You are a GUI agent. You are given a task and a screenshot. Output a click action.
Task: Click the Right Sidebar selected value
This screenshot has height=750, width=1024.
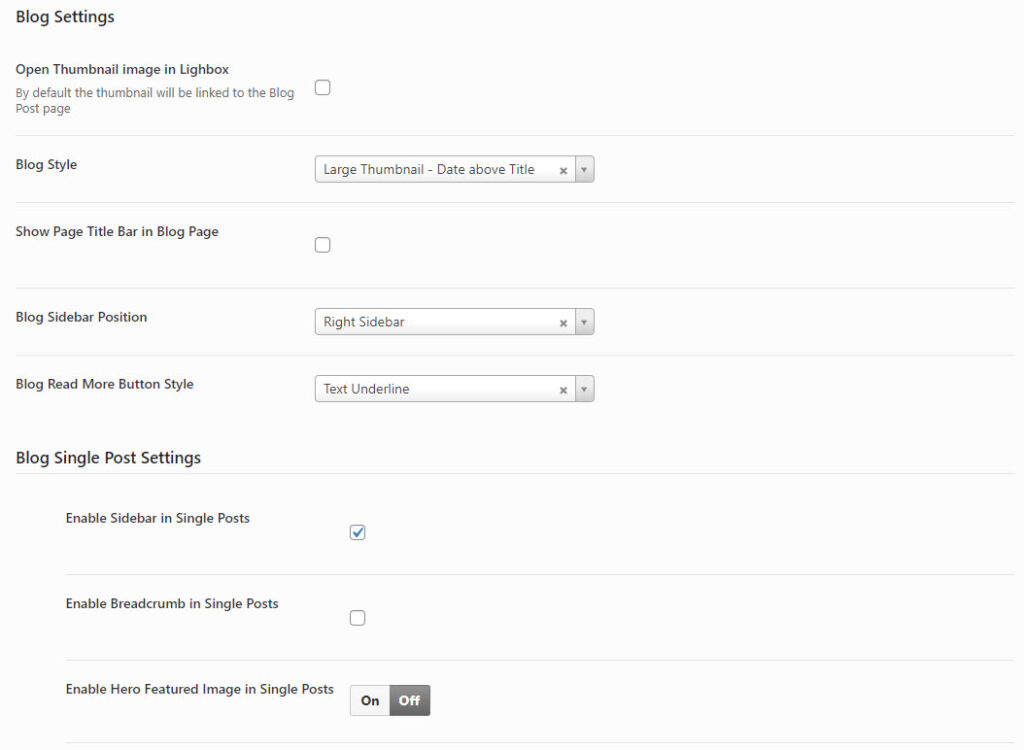(x=364, y=322)
